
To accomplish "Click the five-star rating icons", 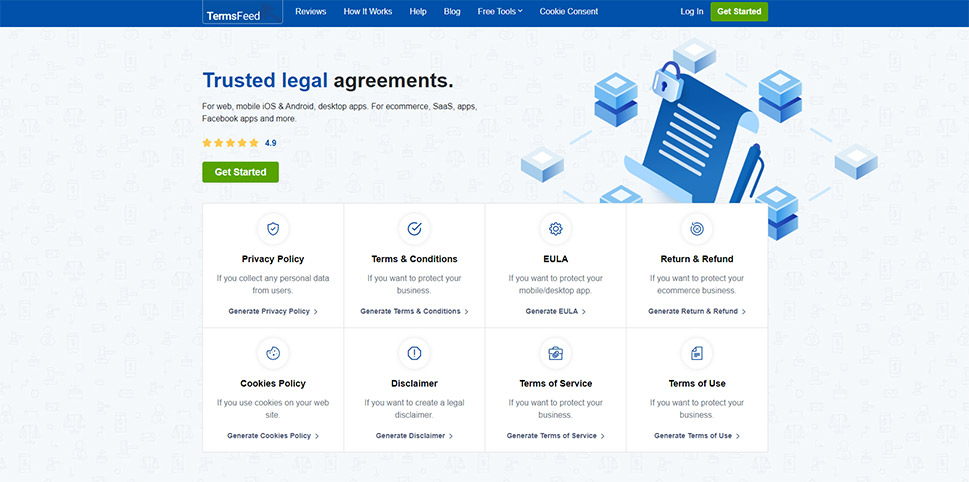I will tap(231, 143).
